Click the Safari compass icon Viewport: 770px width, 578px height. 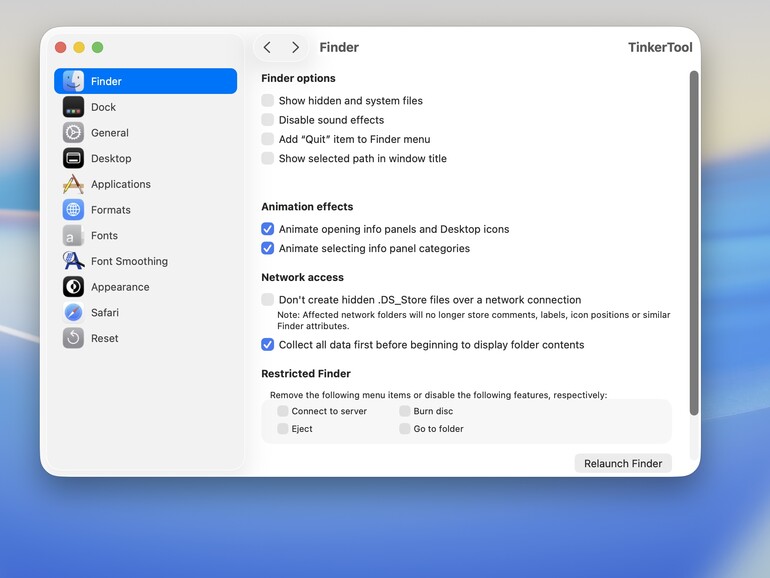73,312
